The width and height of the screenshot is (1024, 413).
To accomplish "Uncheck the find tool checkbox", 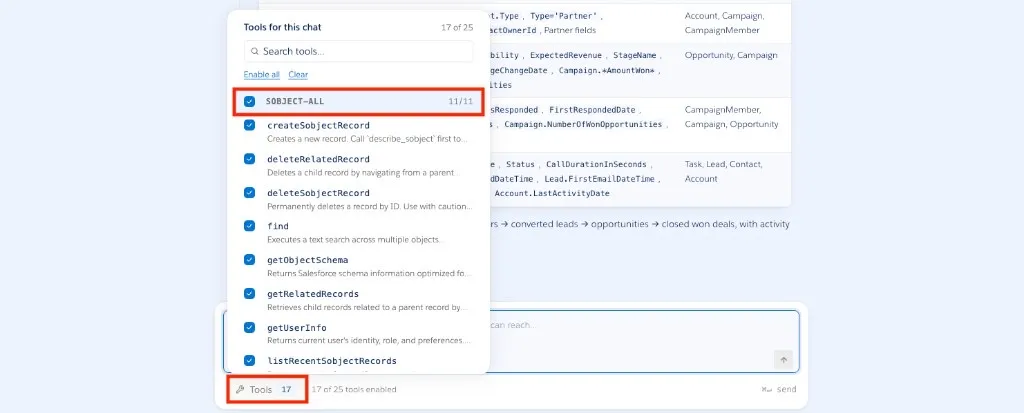I will click(249, 225).
